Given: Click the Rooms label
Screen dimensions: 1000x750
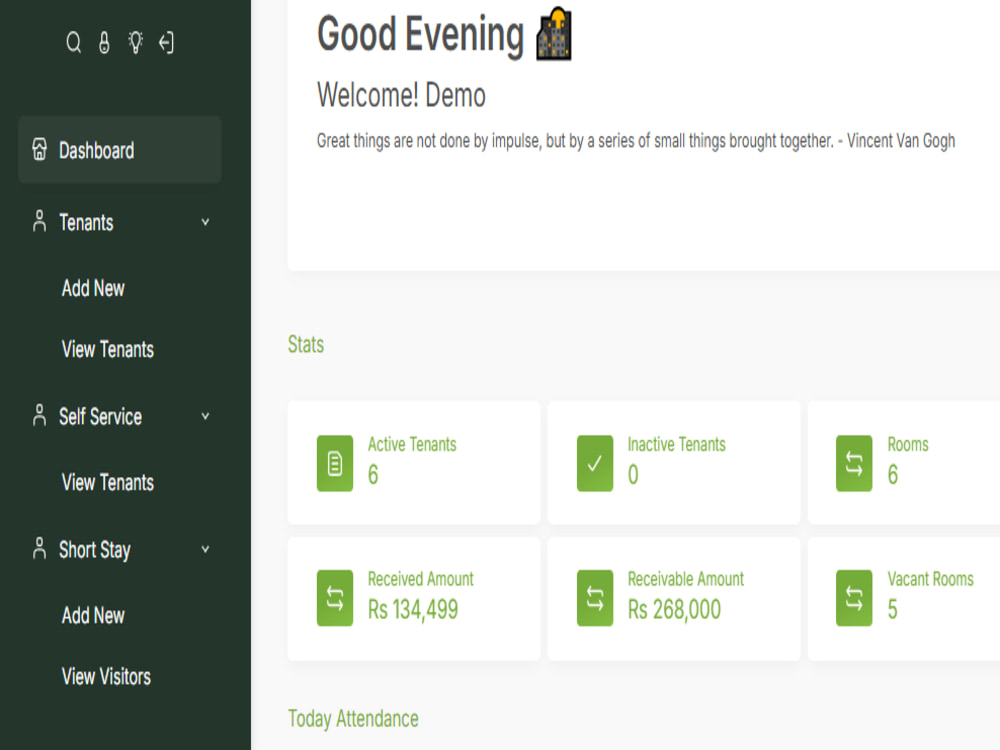Looking at the screenshot, I should (908, 445).
